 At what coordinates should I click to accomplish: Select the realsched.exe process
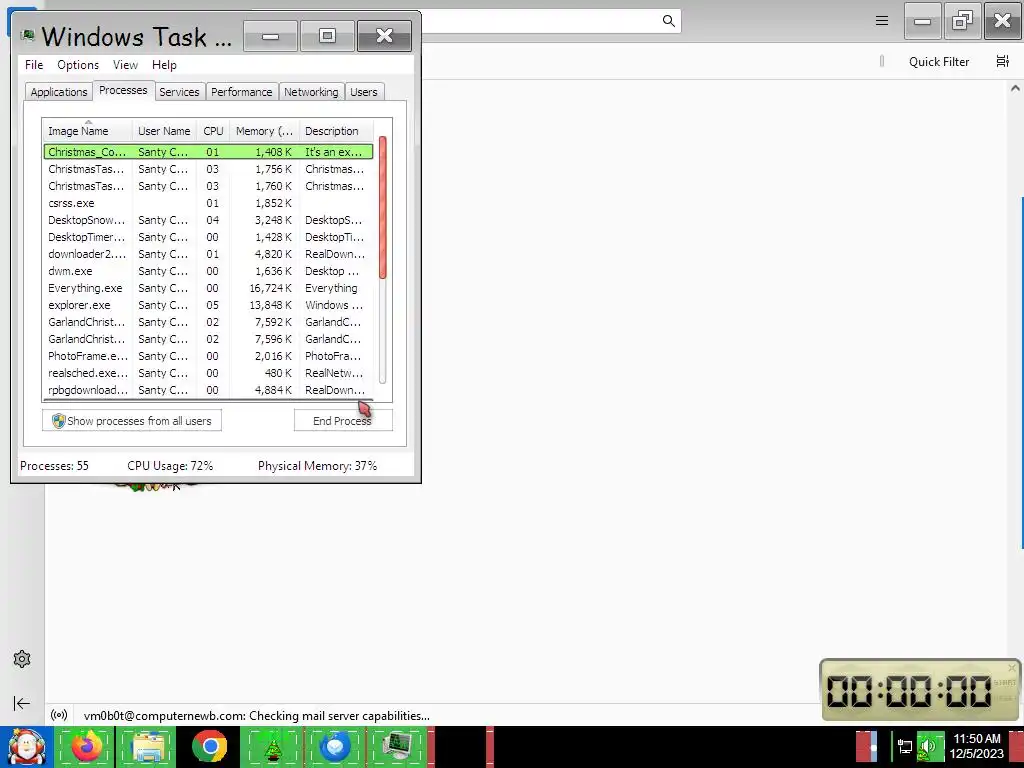tap(208, 373)
